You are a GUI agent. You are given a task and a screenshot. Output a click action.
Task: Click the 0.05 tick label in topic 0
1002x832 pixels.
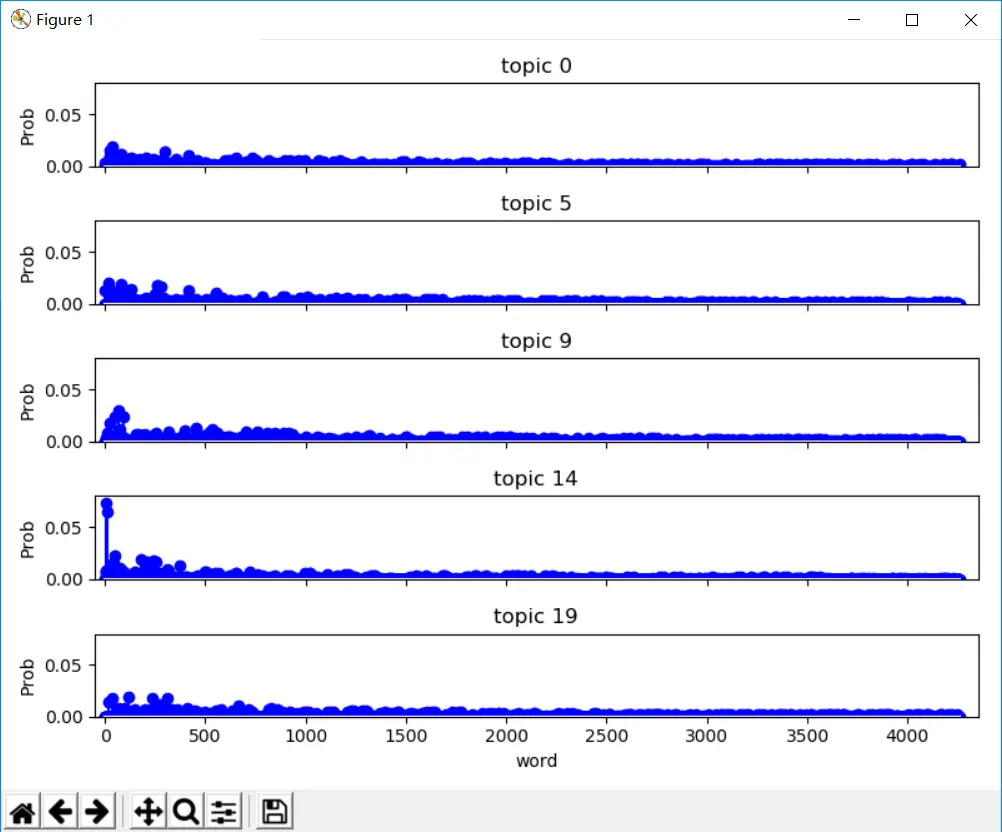pos(64,116)
